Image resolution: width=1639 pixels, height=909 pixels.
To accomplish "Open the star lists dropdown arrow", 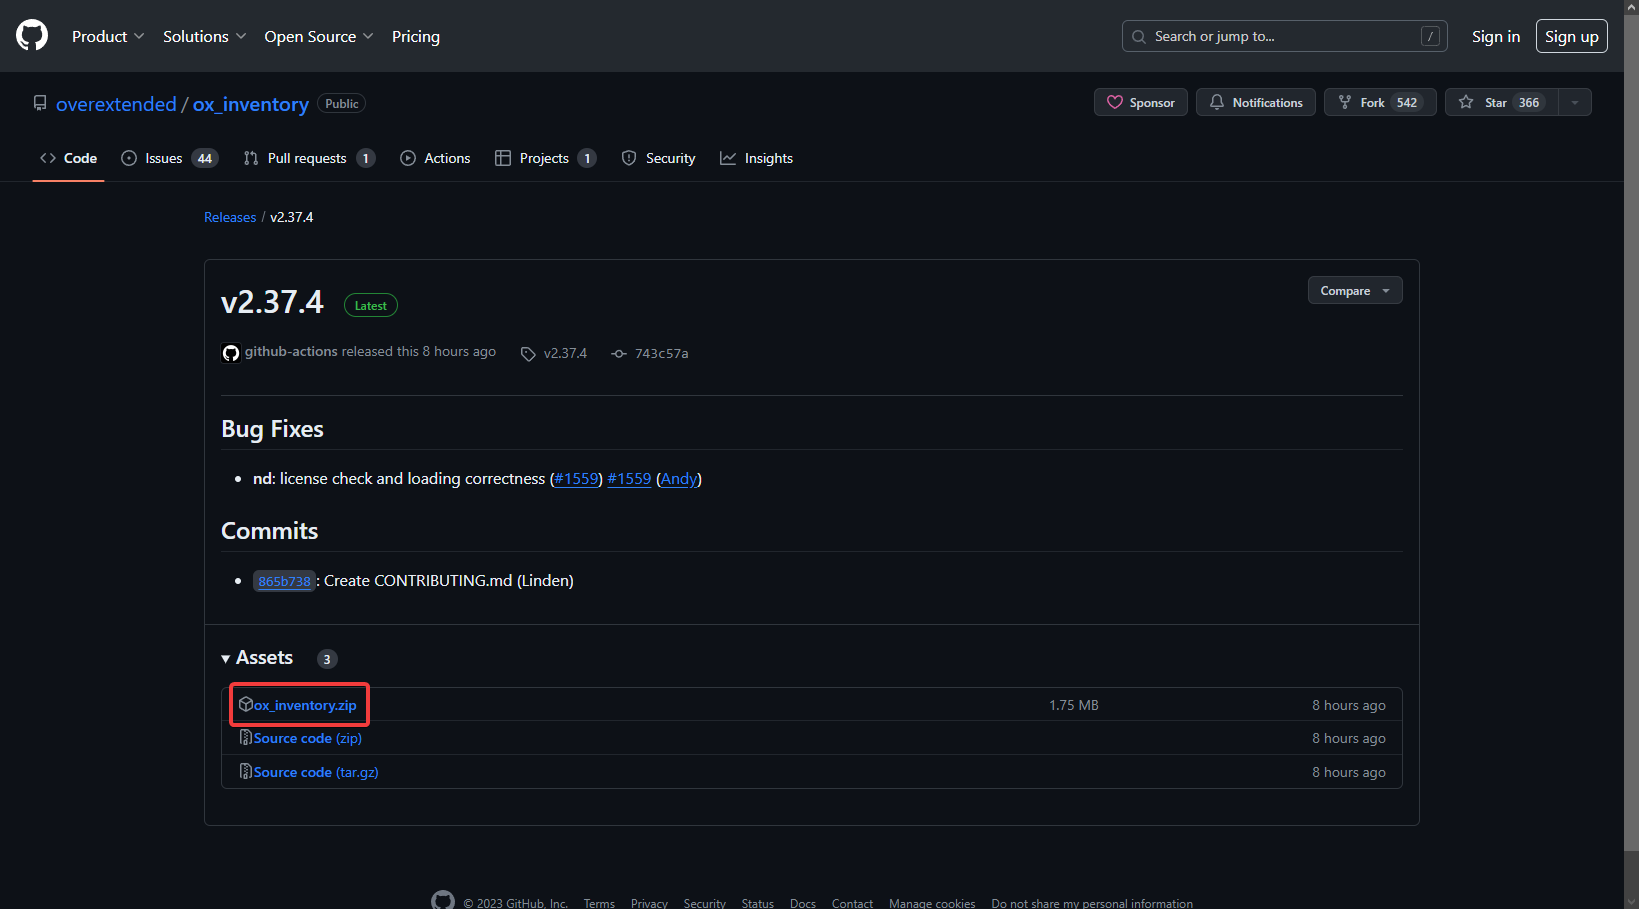I will (x=1575, y=102).
